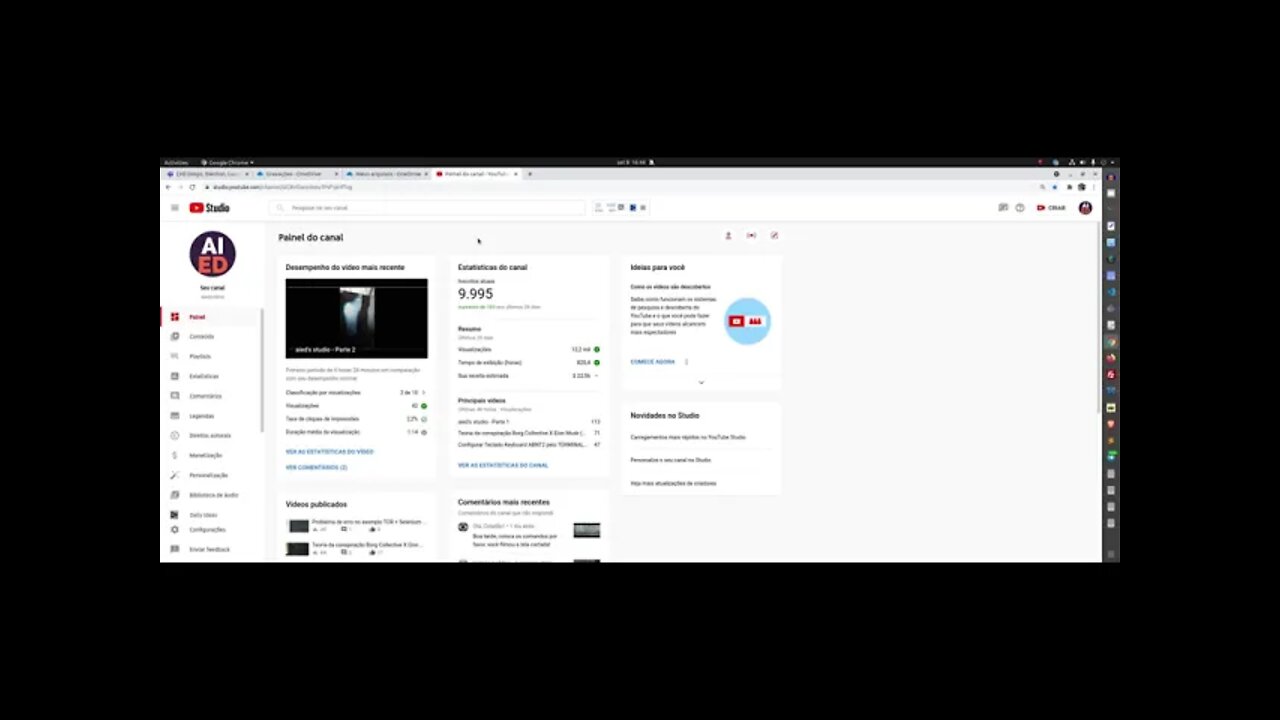
Task: Switch to the Meus arquivos - OneDrive tab
Action: [387, 174]
